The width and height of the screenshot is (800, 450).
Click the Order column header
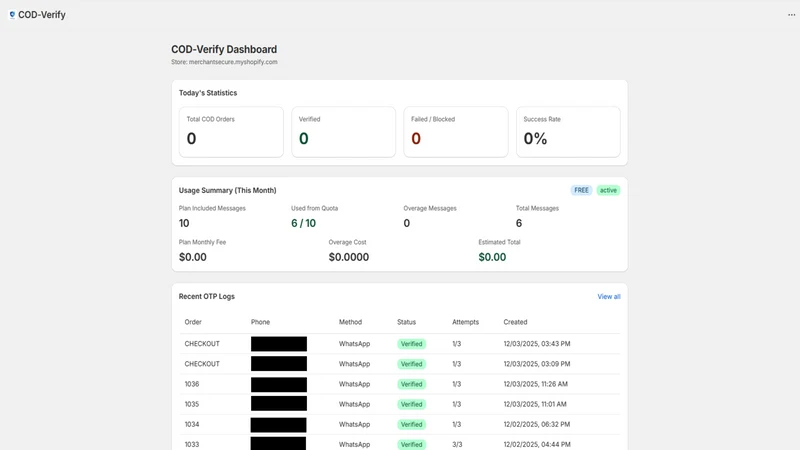pyautogui.click(x=193, y=322)
